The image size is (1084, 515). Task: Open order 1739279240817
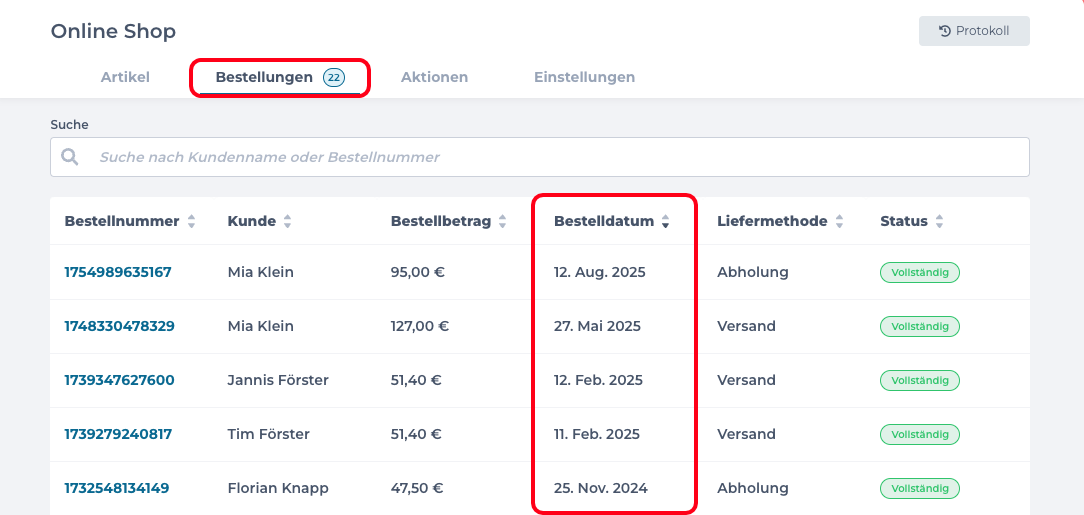(118, 434)
